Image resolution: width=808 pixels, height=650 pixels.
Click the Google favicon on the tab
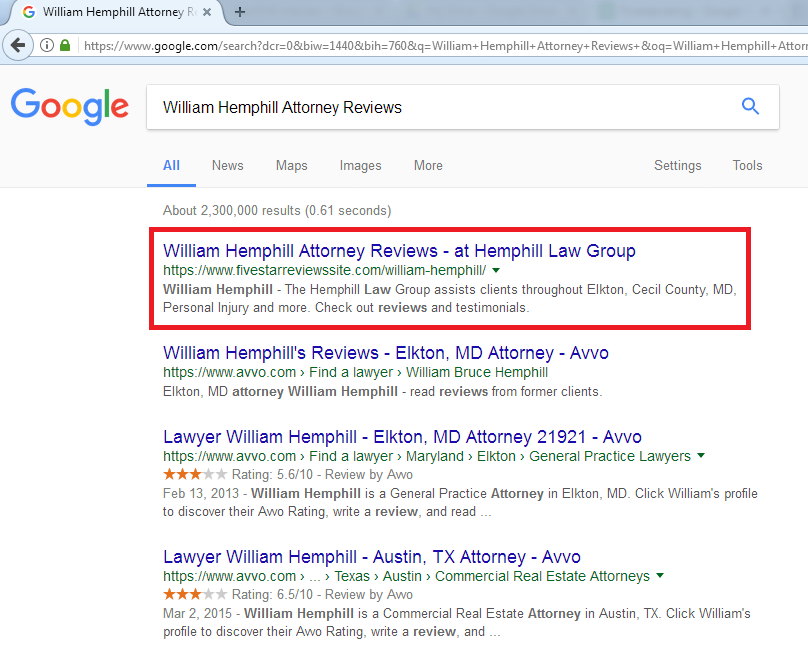click(x=29, y=12)
